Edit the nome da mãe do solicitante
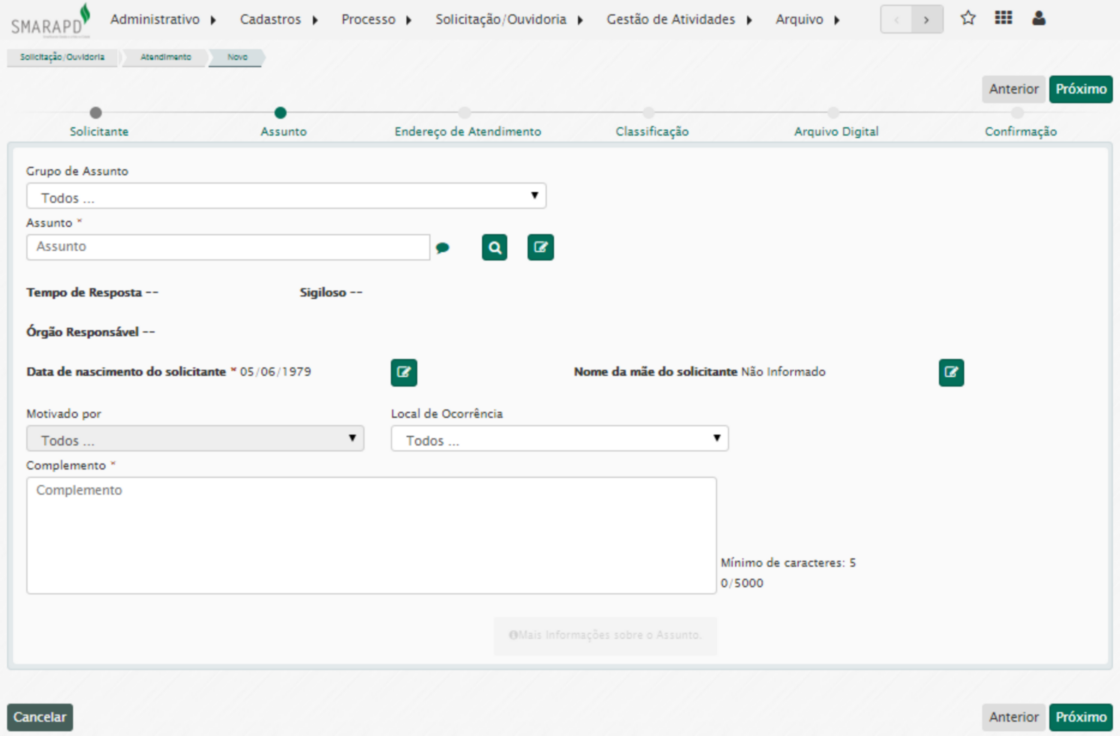Image resolution: width=1120 pixels, height=736 pixels. coord(951,373)
